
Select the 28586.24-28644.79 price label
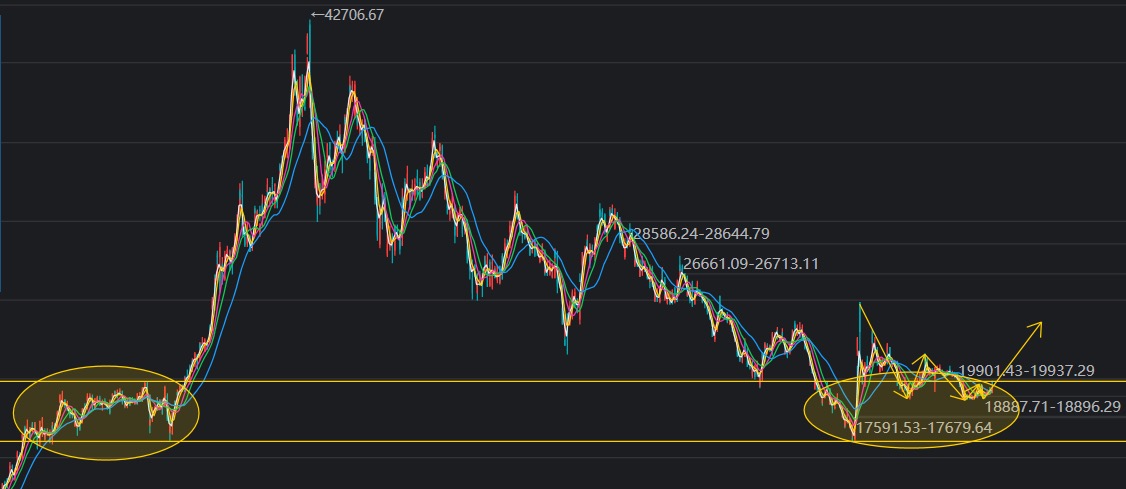coord(702,233)
